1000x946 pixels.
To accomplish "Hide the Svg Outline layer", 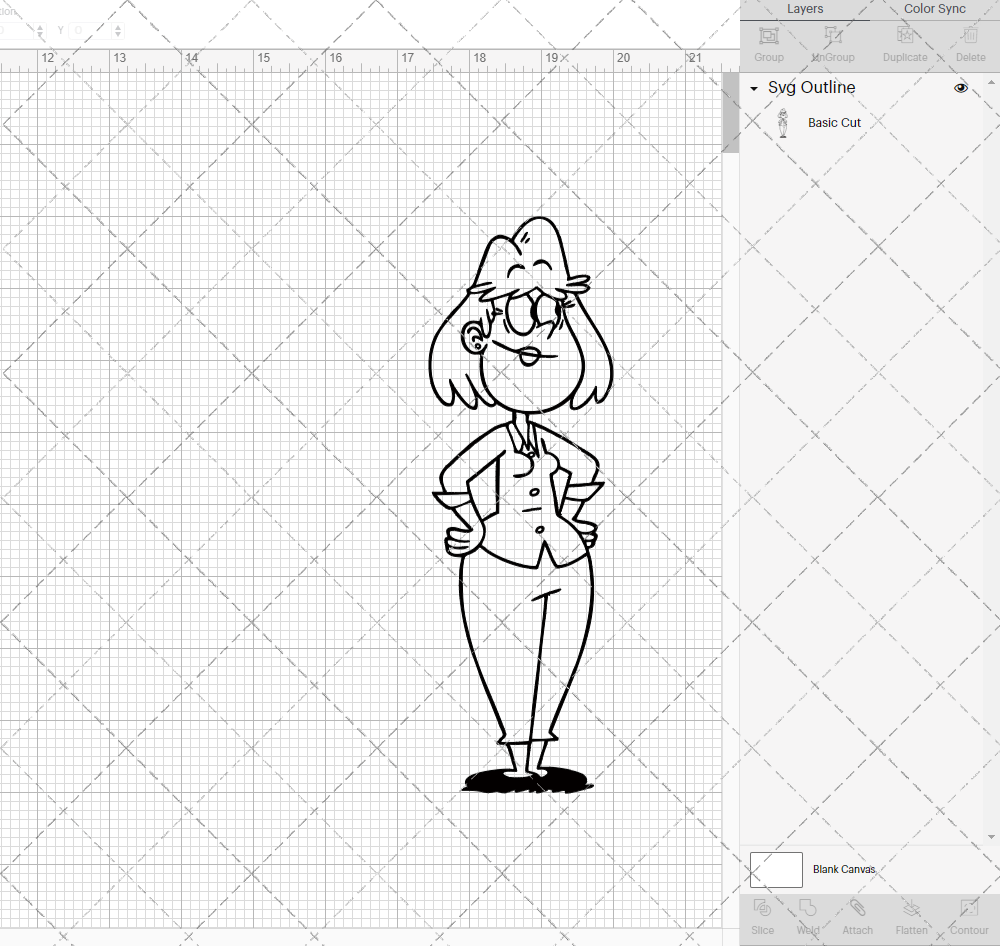I will tap(960, 88).
